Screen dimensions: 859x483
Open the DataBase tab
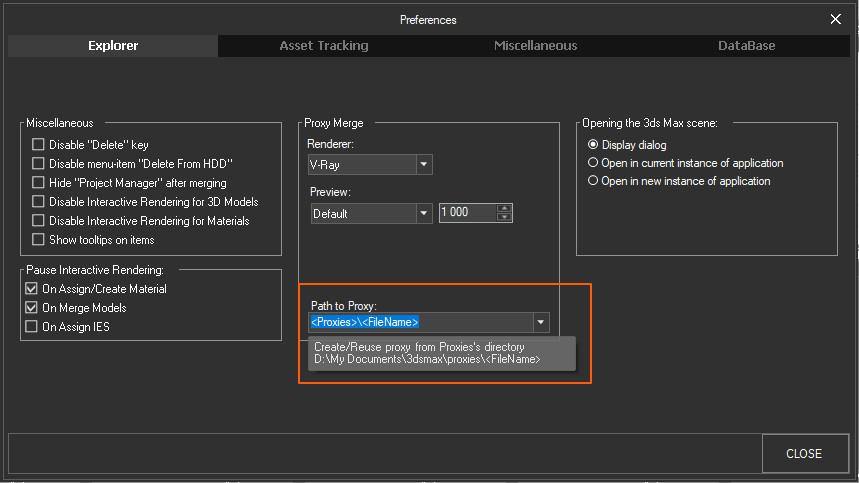tap(746, 45)
